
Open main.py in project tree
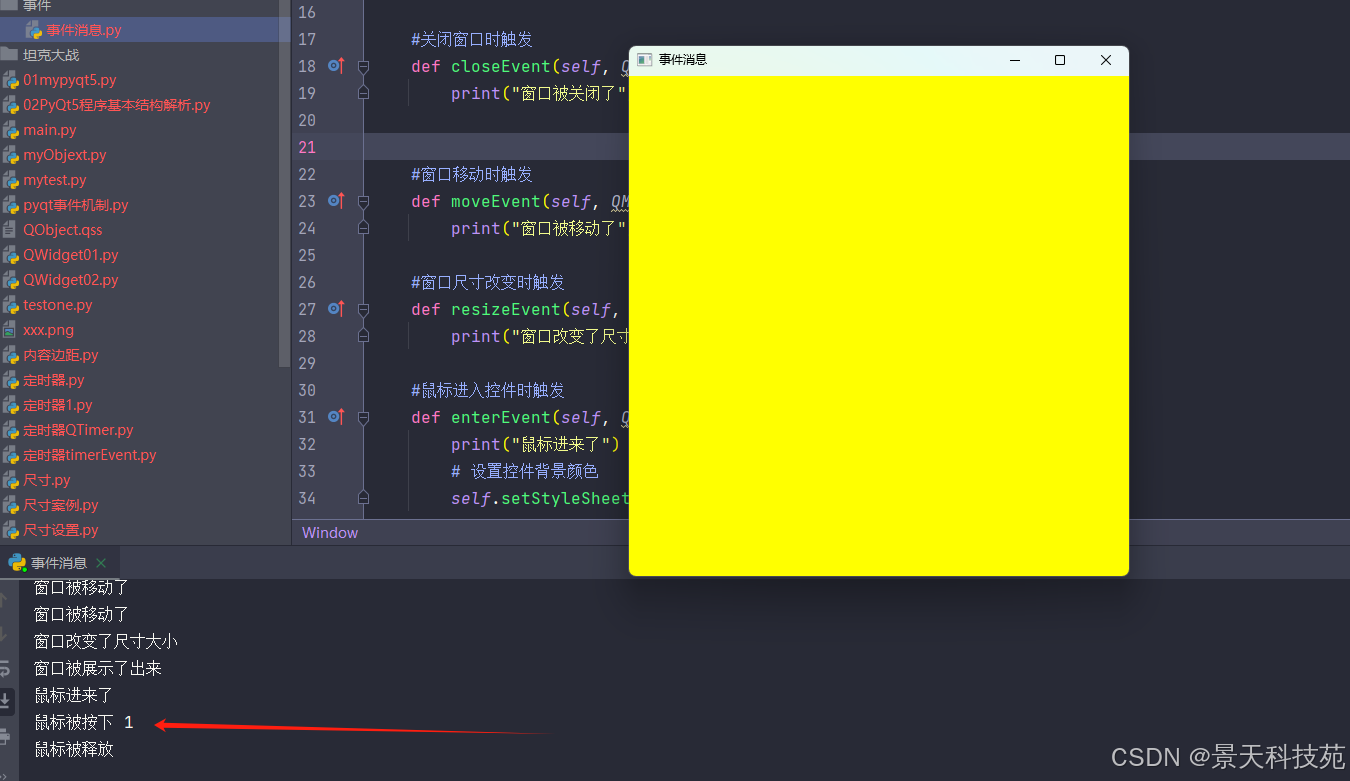[49, 130]
